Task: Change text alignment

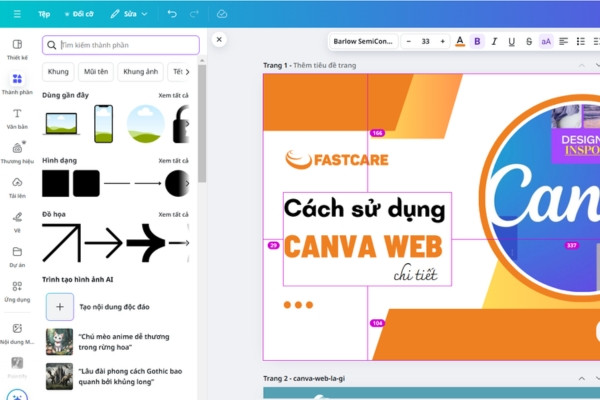Action: pos(563,41)
